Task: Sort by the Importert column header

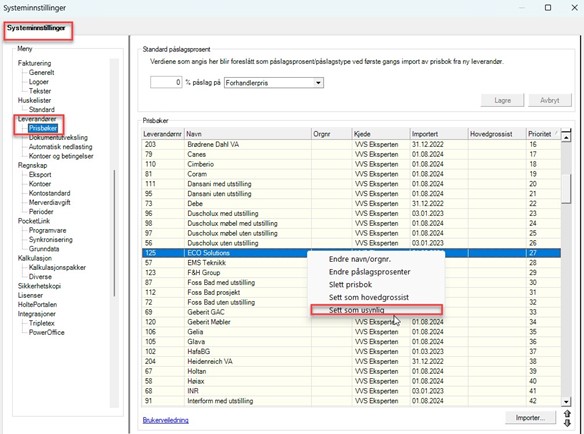Action: tap(438, 134)
